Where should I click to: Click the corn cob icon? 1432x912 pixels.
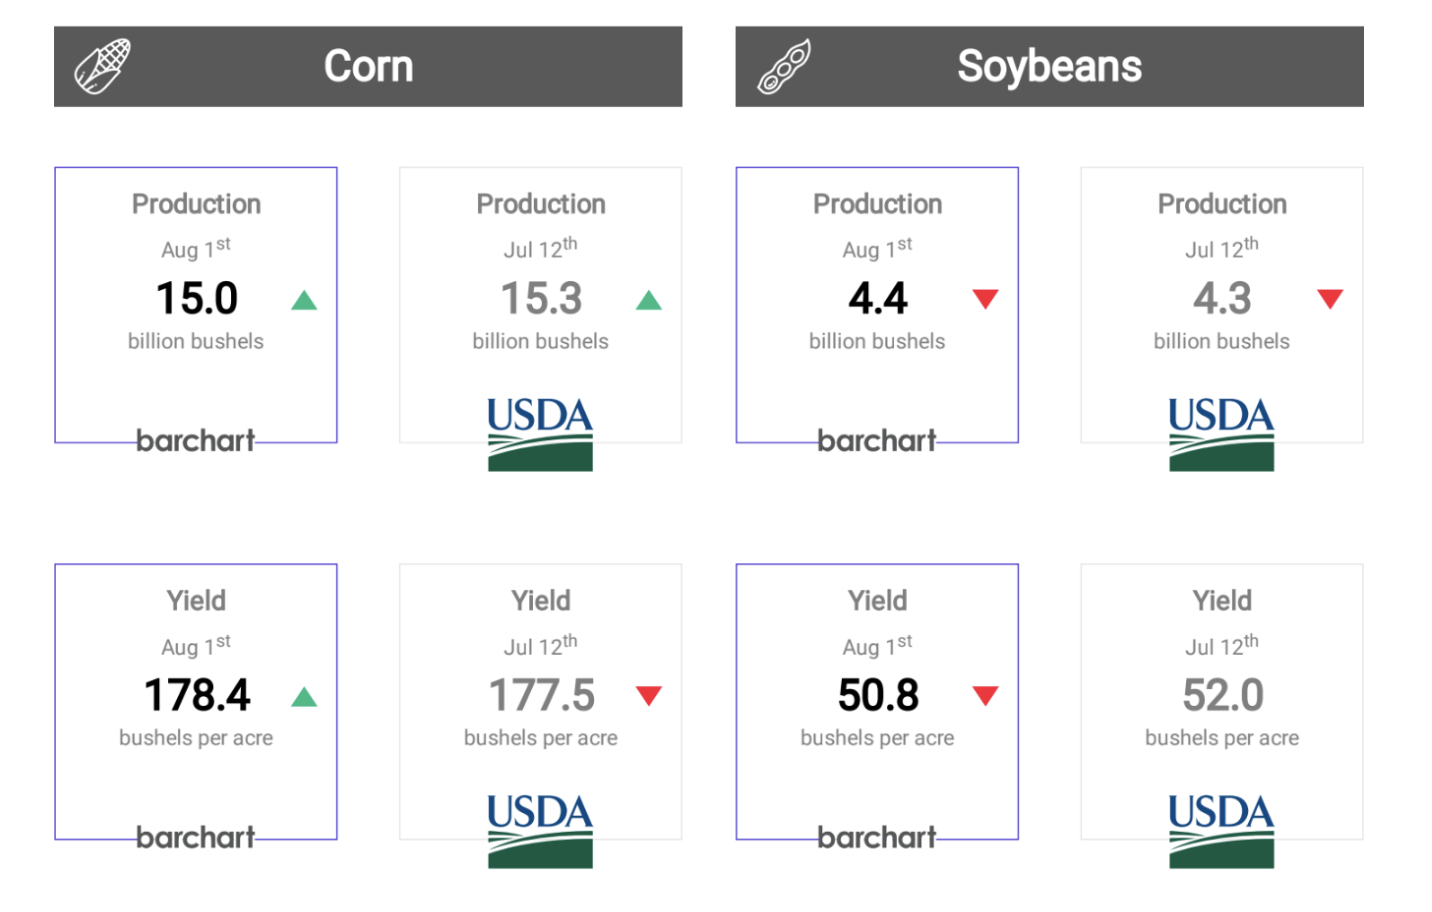tap(102, 67)
